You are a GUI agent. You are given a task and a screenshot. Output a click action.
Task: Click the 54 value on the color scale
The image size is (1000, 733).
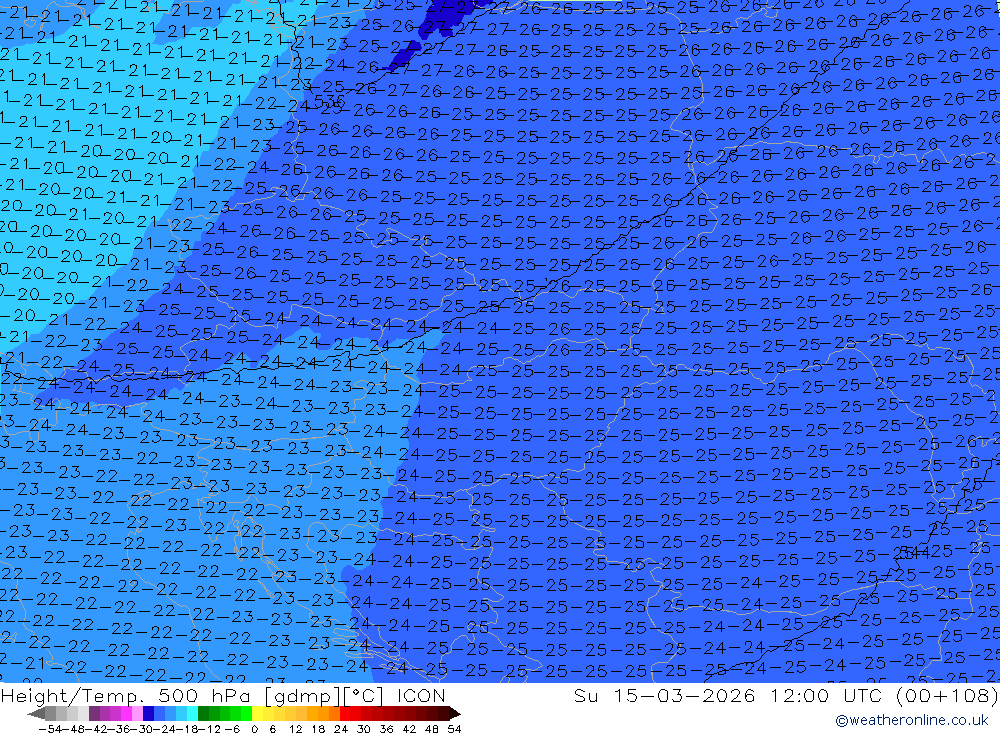[454, 729]
